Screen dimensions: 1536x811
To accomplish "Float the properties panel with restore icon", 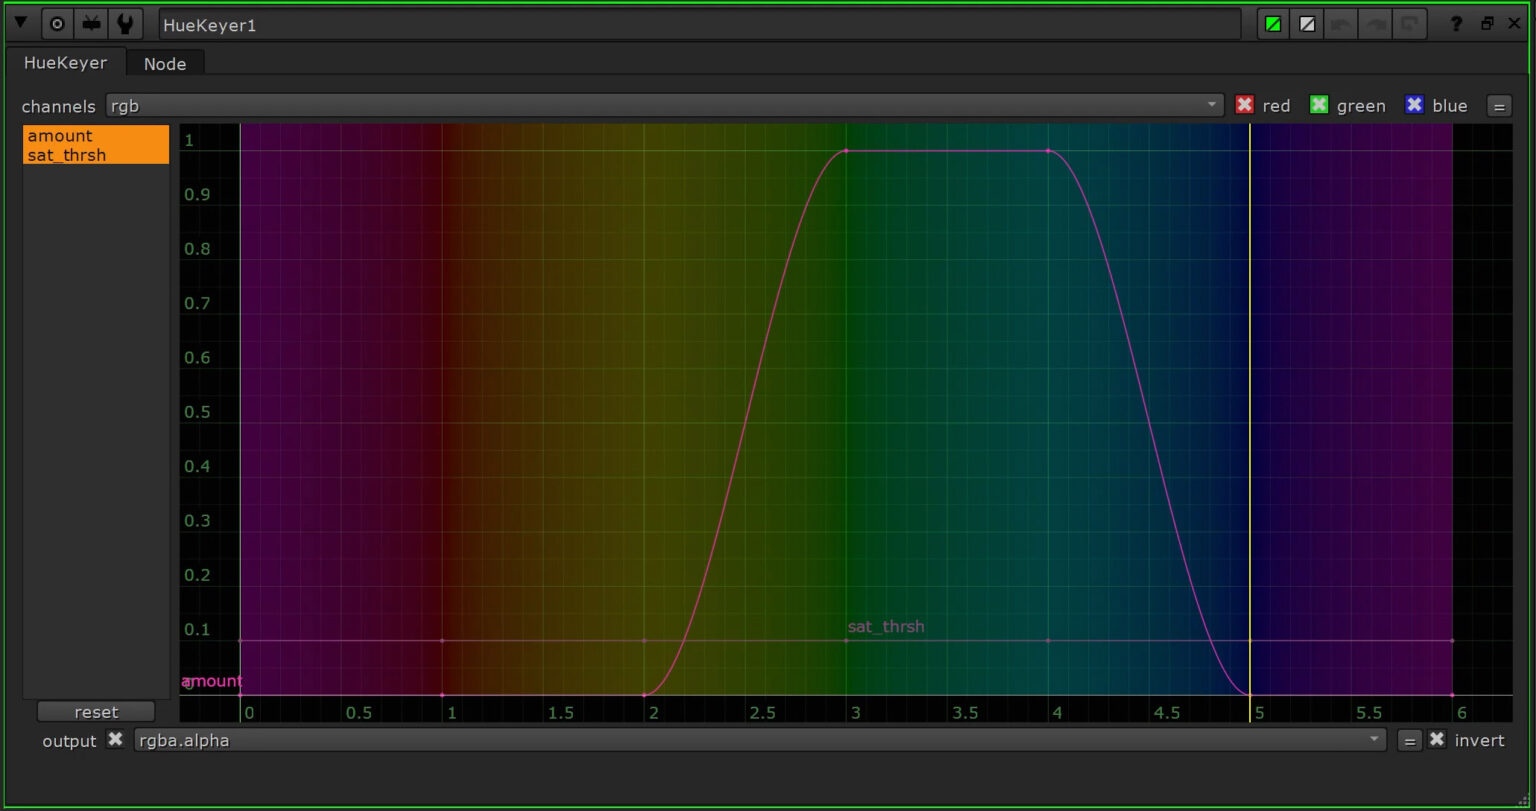I will tap(1487, 24).
